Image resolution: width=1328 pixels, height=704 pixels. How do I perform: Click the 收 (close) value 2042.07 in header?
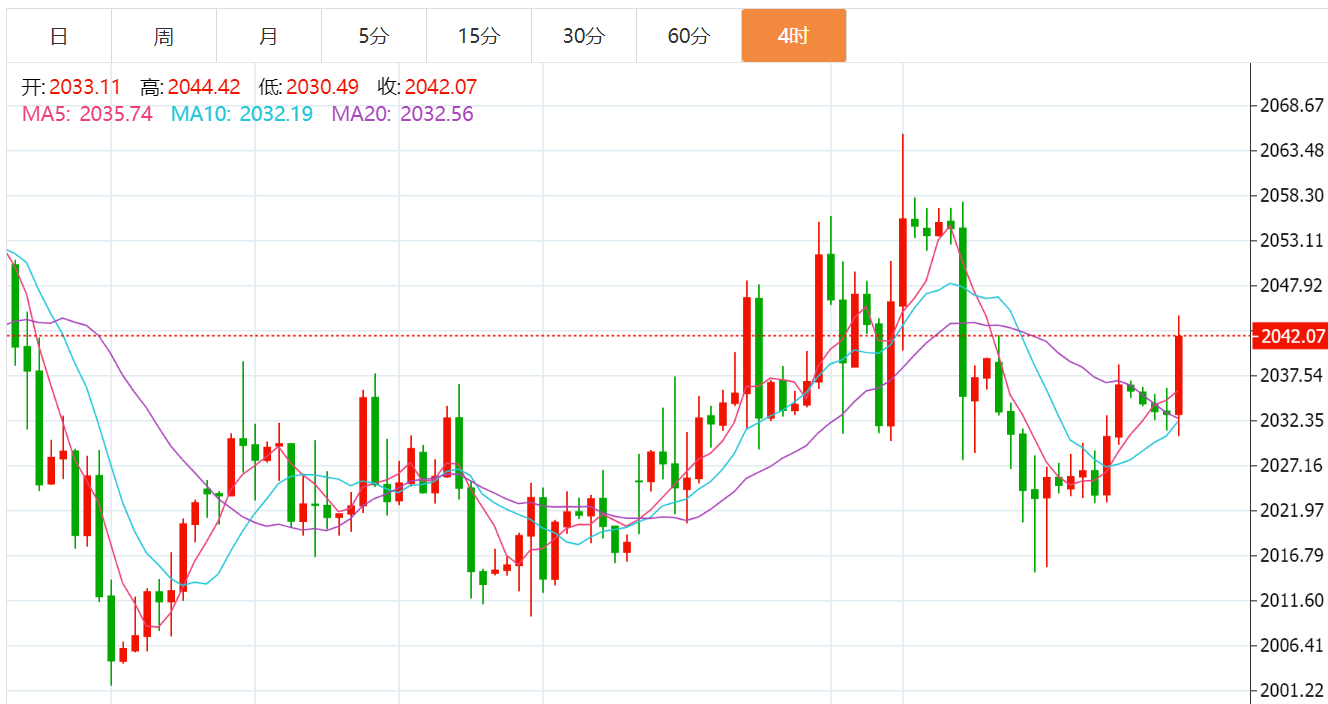coord(441,87)
